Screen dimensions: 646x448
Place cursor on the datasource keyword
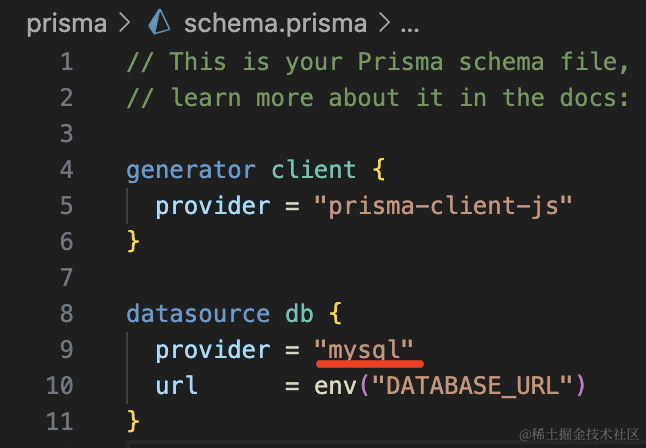[198, 314]
